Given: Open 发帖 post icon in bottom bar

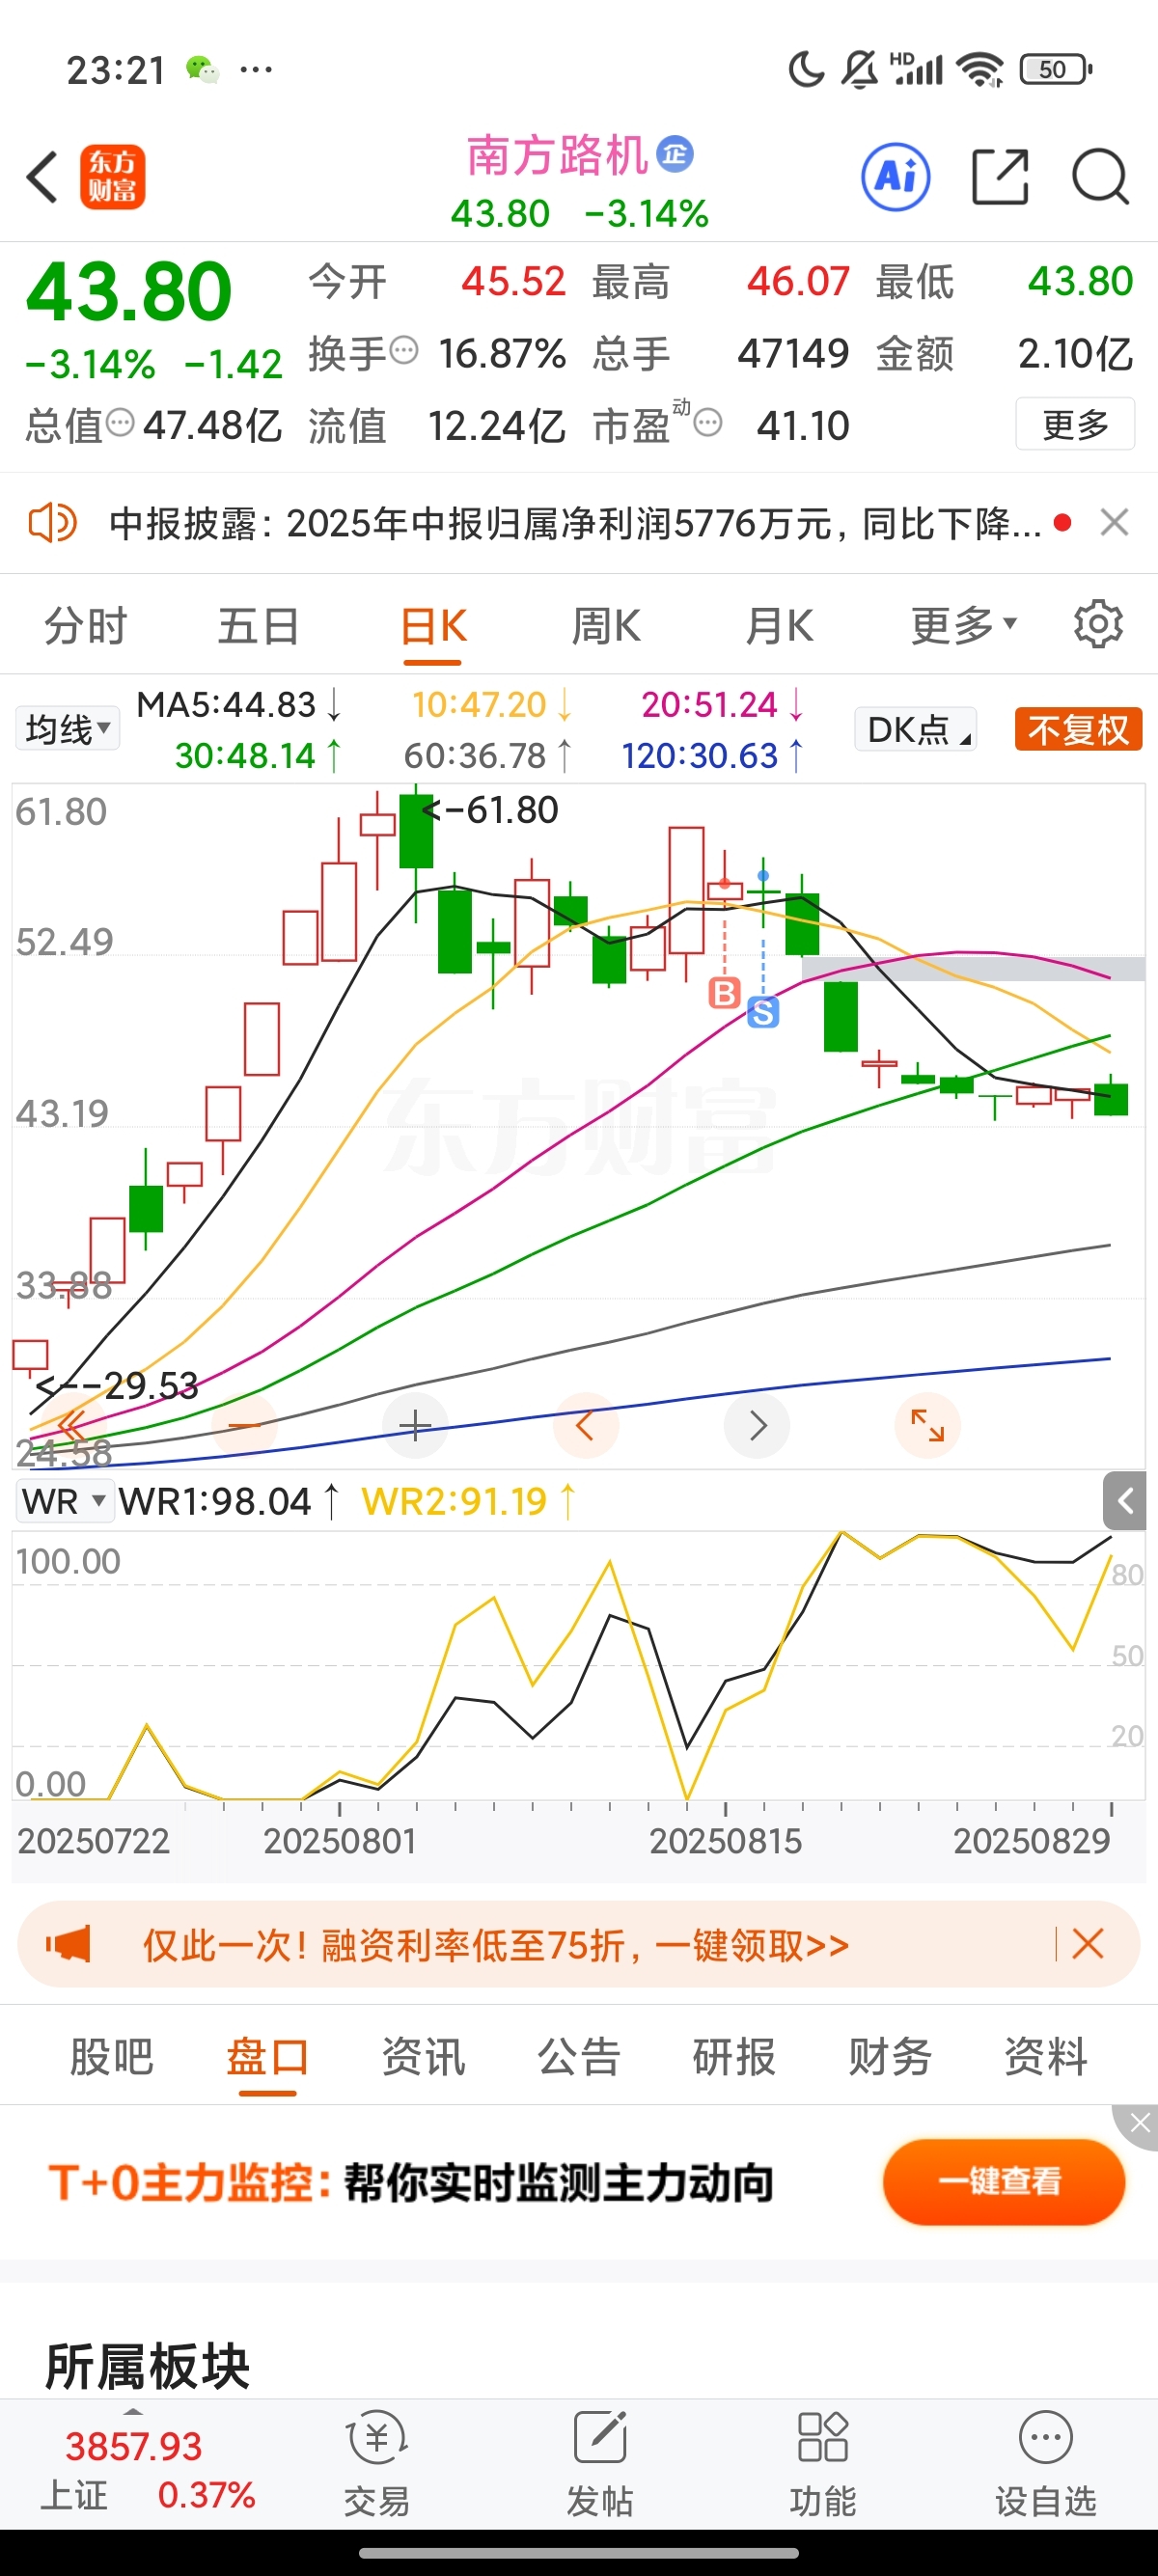Looking at the screenshot, I should [600, 2464].
